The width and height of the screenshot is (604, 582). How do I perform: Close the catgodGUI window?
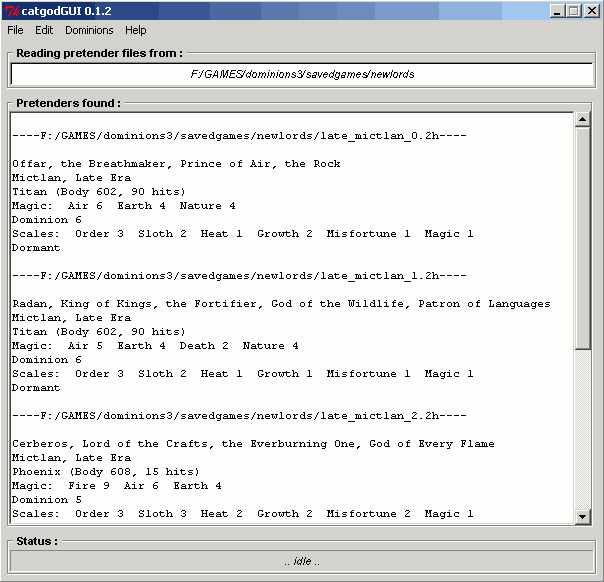coord(591,10)
